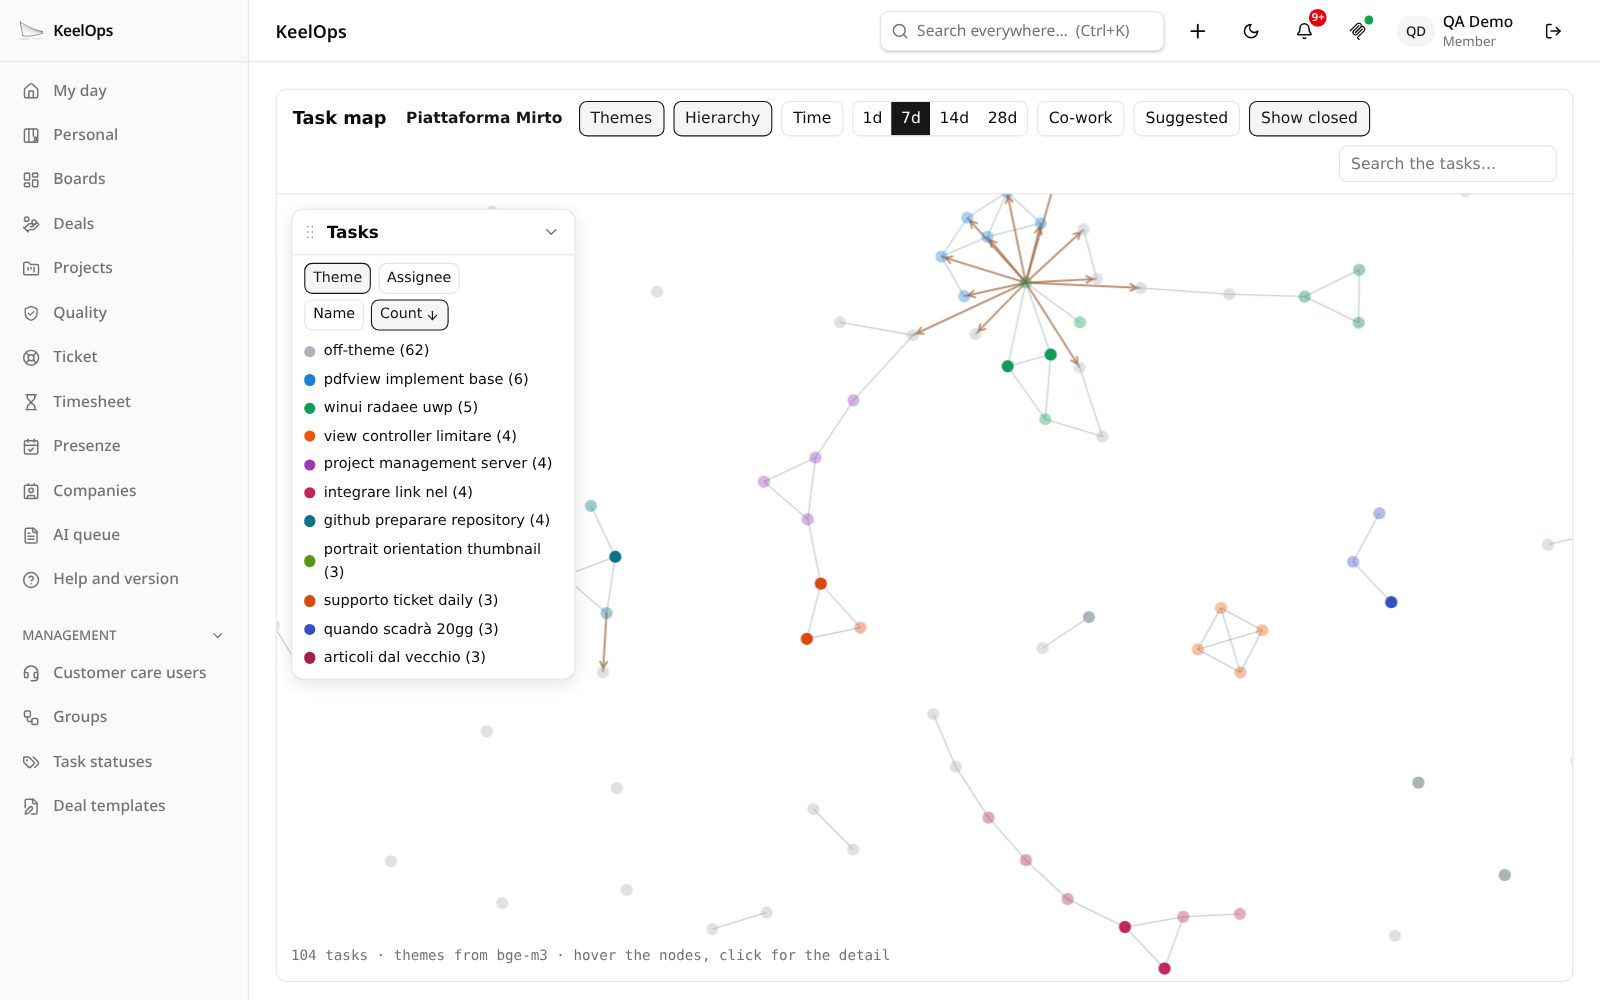Focus the Search everywhere field
This screenshot has width=1600, height=1000.
1022,31
